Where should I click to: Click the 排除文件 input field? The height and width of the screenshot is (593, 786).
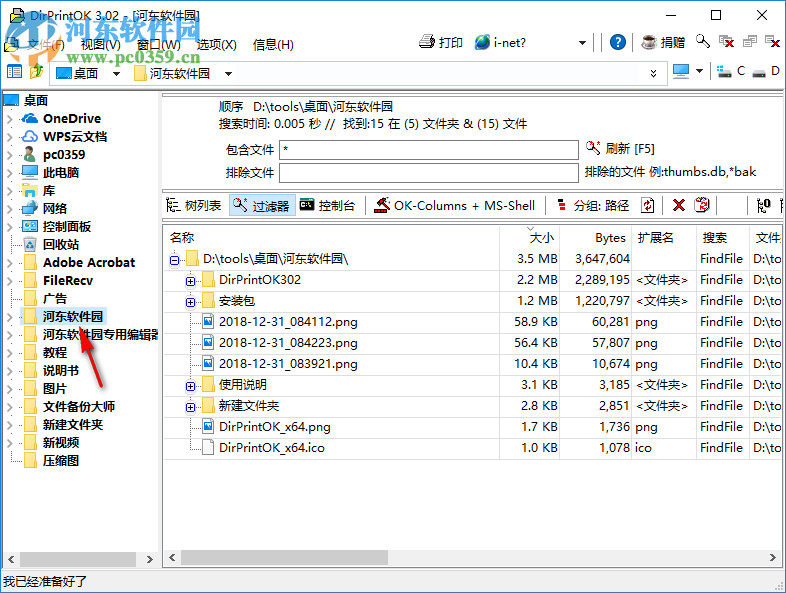pyautogui.click(x=429, y=173)
